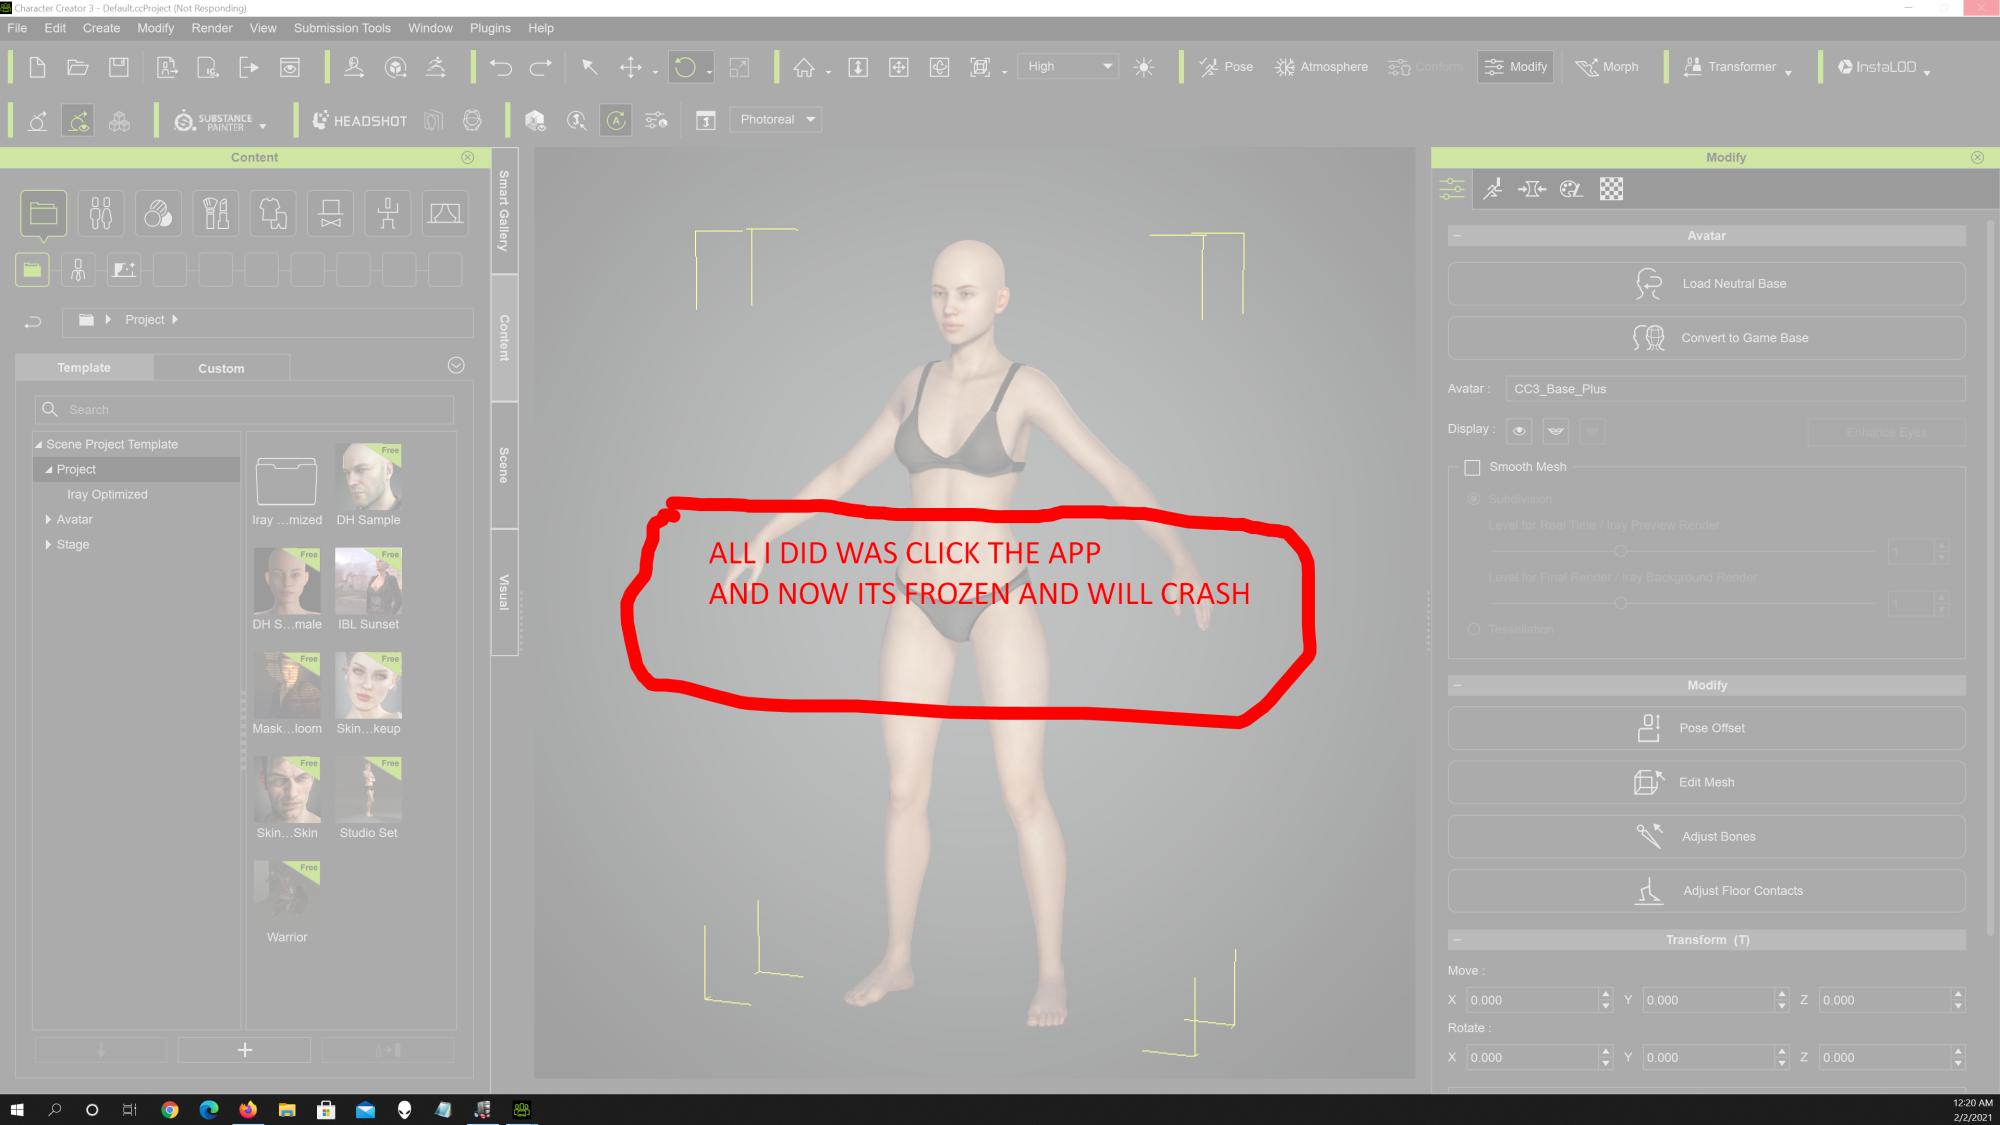Click the content Search field

click(x=244, y=410)
